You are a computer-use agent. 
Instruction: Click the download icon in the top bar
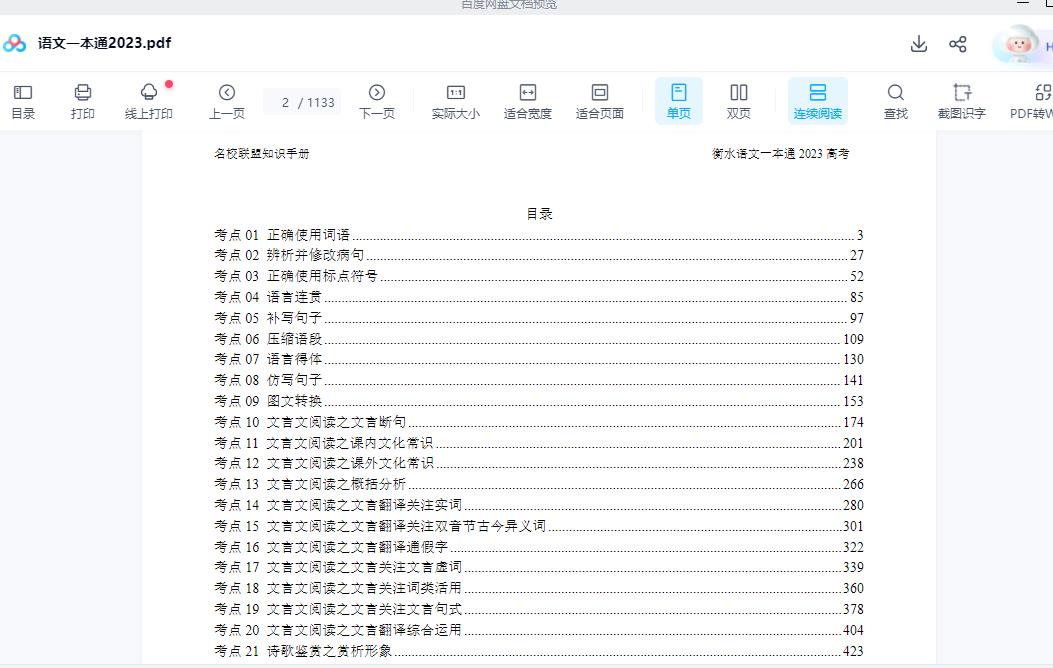pyautogui.click(x=918, y=44)
